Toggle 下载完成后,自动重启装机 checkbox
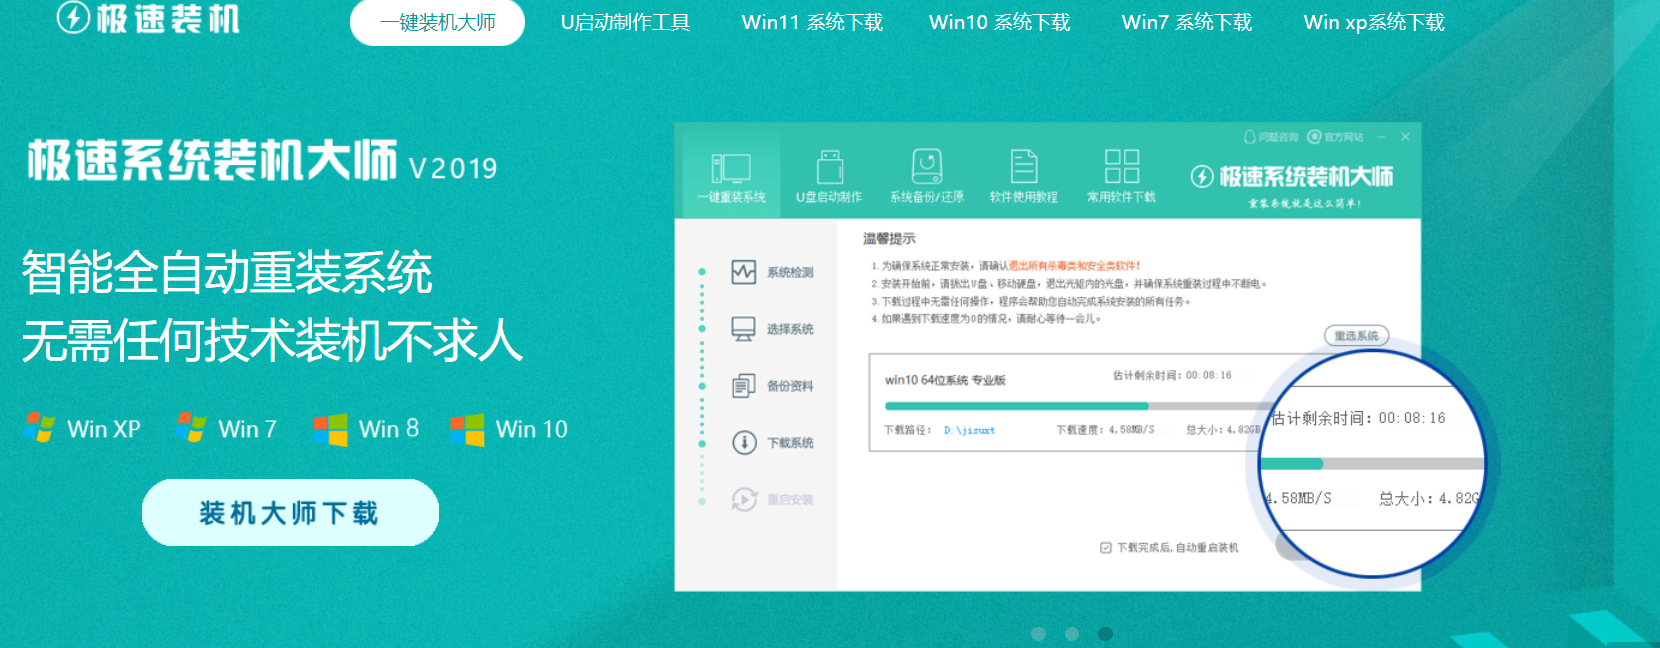The image size is (1660, 648). click(x=1106, y=548)
